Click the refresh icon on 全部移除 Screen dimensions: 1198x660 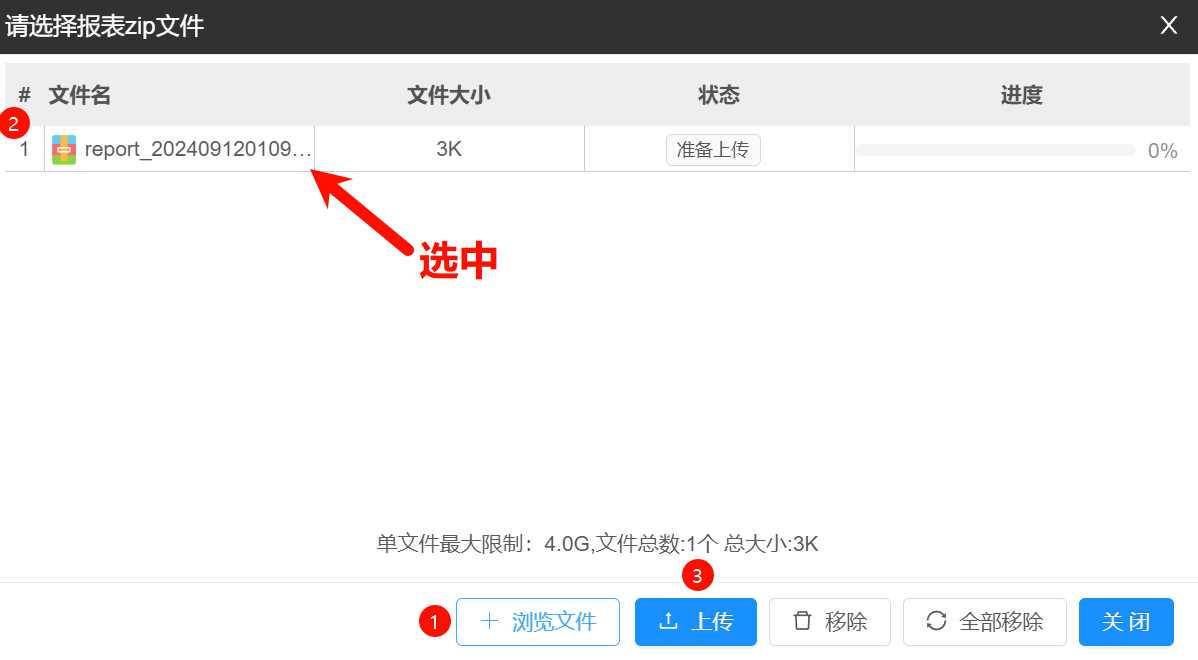pos(936,622)
